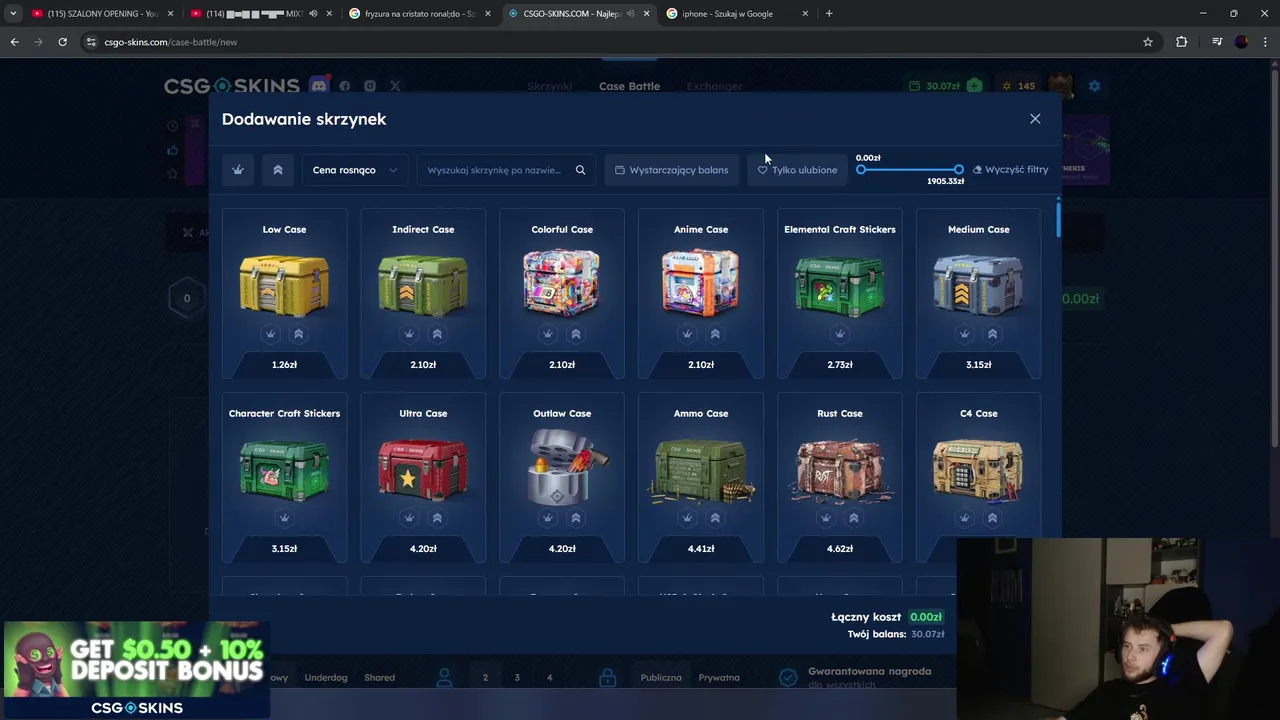Click the crown icon under Rust Case

(826, 518)
